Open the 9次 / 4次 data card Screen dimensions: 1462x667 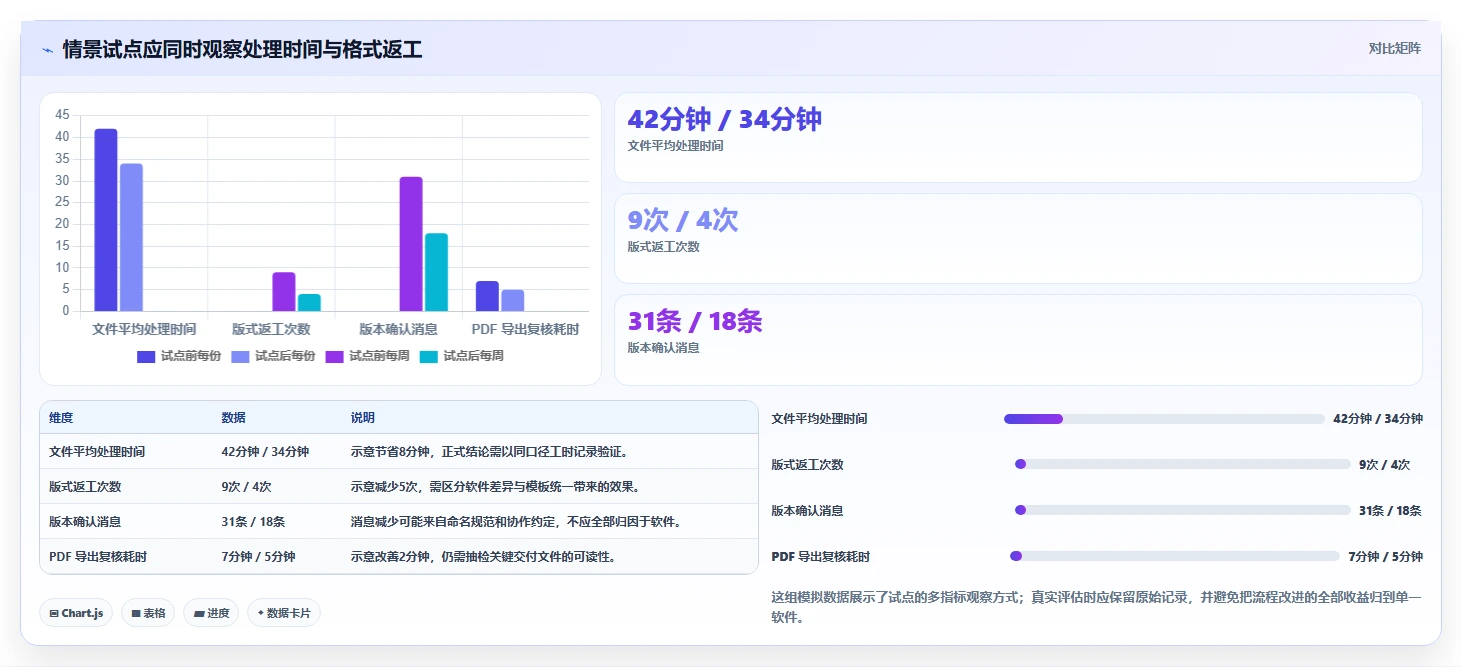point(1018,239)
